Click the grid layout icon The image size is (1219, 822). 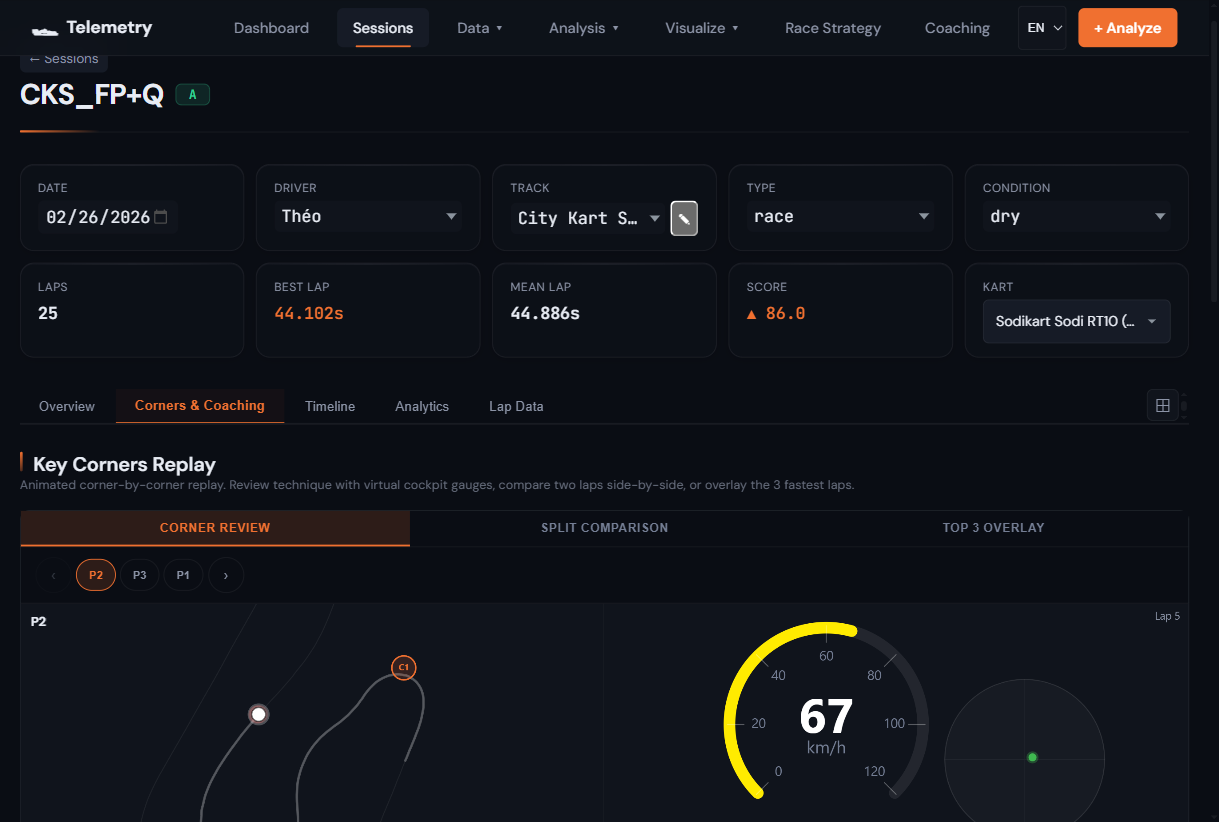coord(1162,405)
